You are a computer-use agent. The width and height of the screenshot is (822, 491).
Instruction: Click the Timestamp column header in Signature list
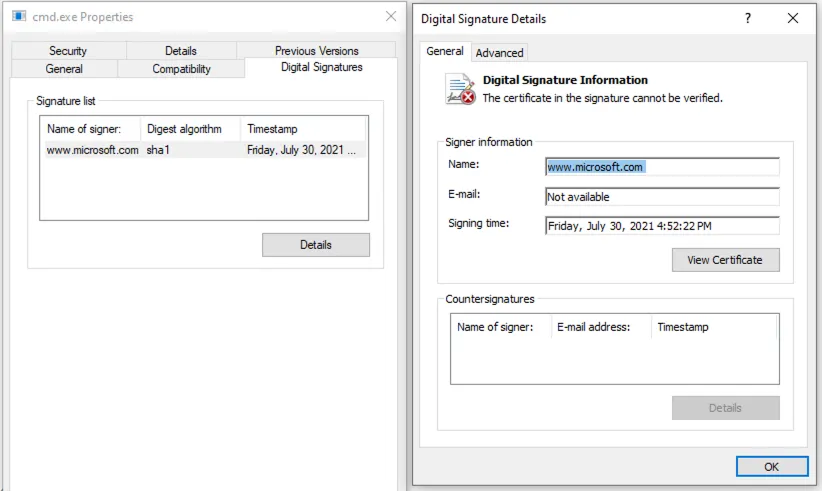point(303,129)
